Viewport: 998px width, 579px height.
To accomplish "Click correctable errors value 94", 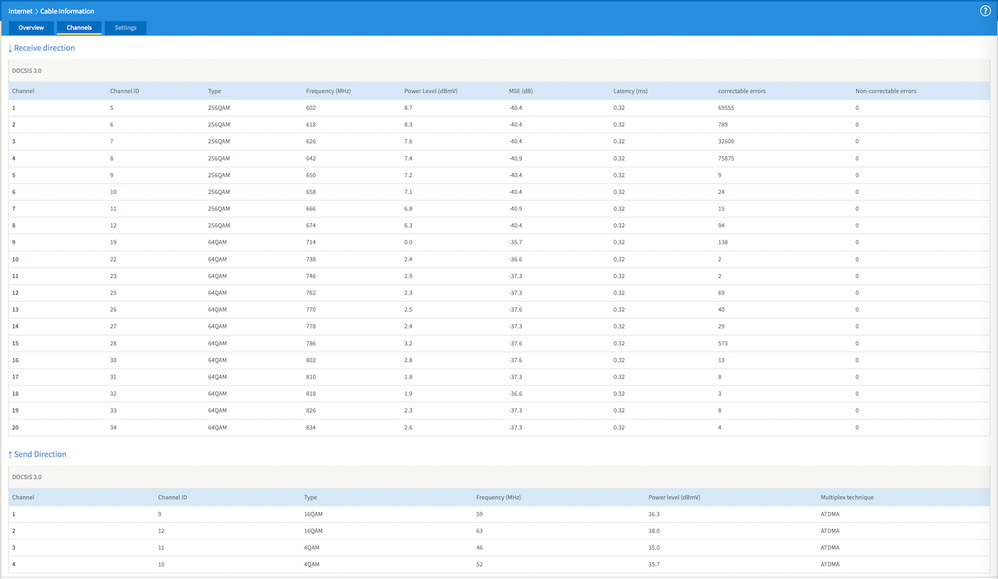I will point(721,225).
